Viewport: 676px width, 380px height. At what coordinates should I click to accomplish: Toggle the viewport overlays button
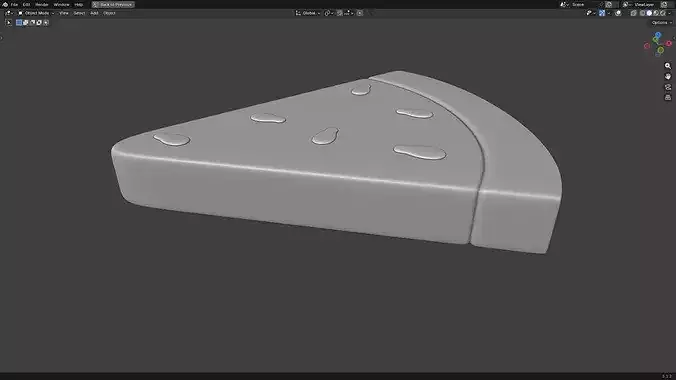[x=618, y=13]
